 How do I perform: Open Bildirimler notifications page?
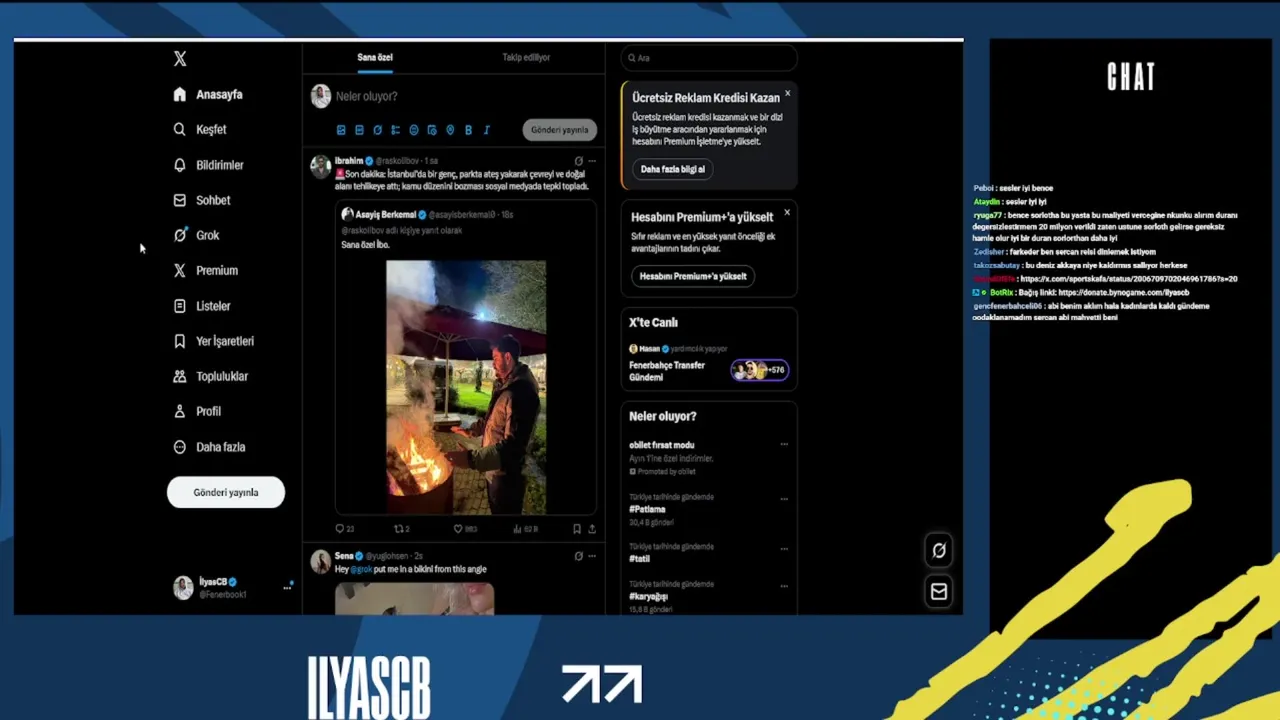pyautogui.click(x=208, y=165)
